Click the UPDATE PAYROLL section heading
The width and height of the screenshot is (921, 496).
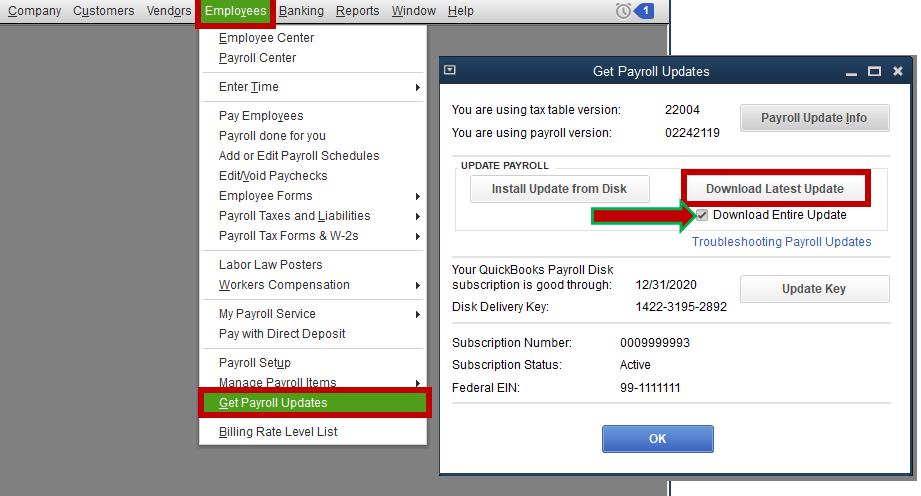point(505,166)
